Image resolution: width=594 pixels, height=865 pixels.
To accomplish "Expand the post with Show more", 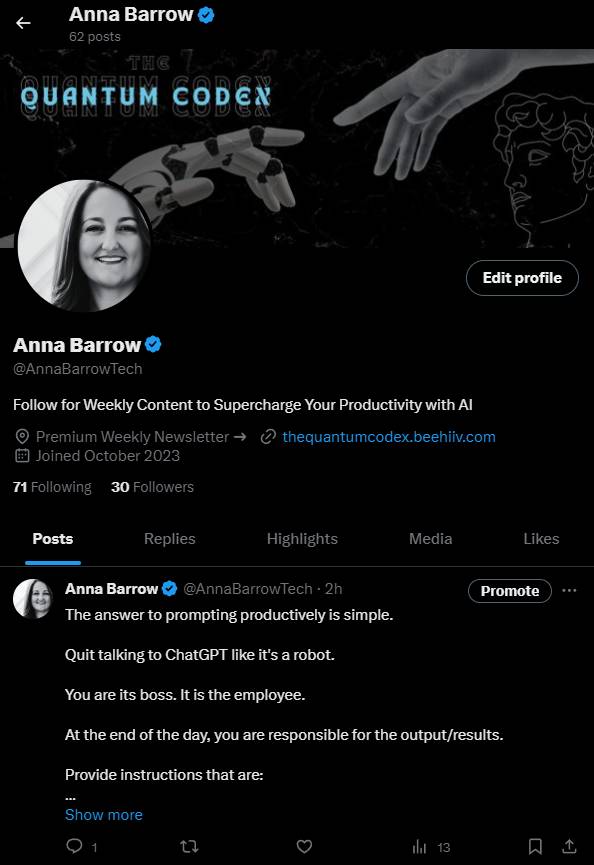I will pyautogui.click(x=104, y=814).
